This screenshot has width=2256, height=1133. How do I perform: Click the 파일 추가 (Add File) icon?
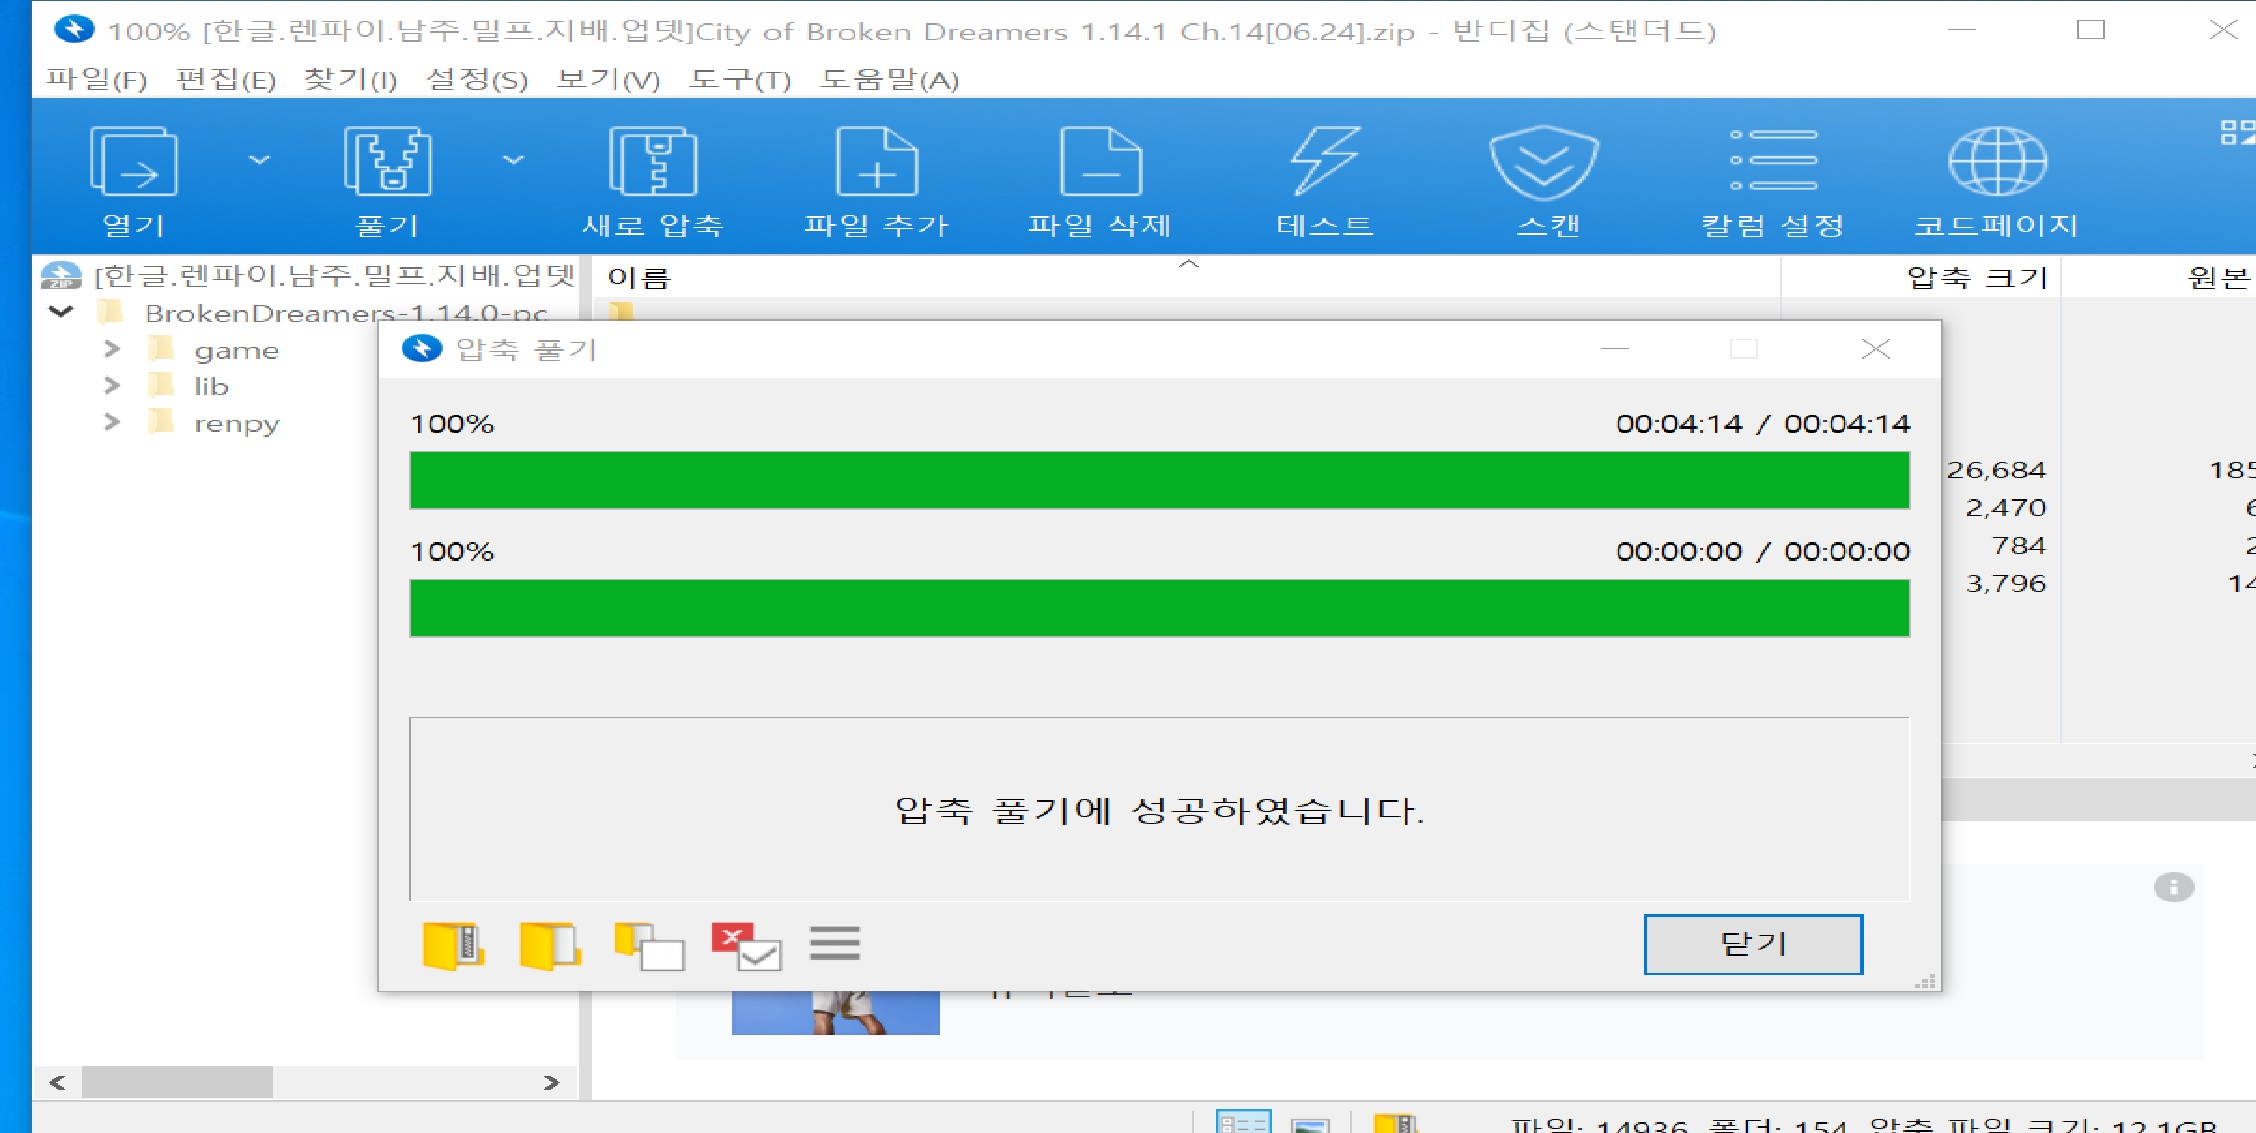[x=876, y=162]
